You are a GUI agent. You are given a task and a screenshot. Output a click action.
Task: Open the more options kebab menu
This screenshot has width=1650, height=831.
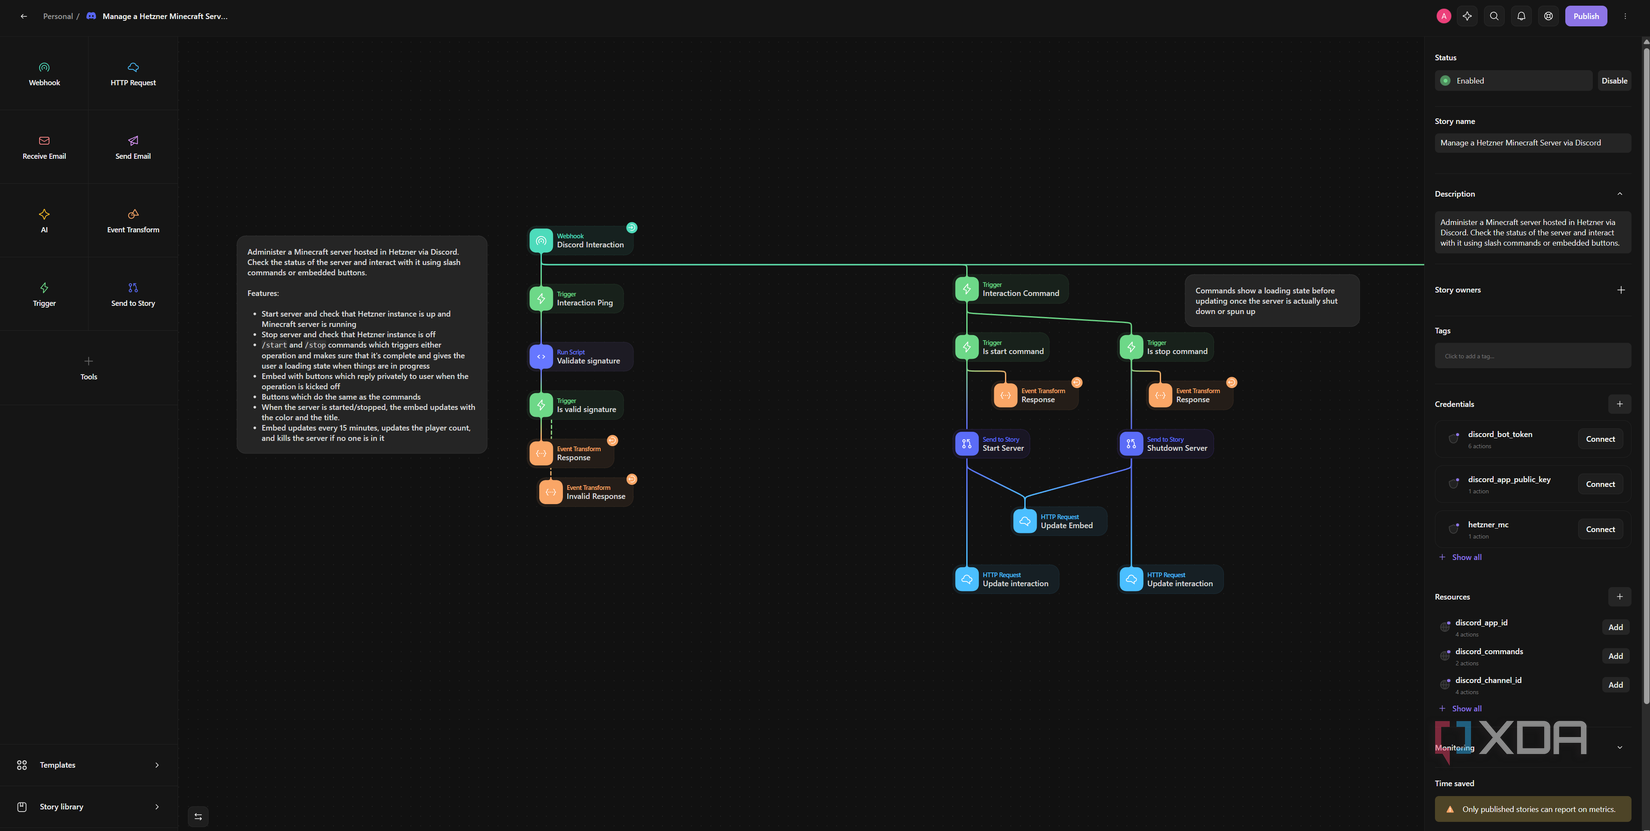pyautogui.click(x=1625, y=16)
